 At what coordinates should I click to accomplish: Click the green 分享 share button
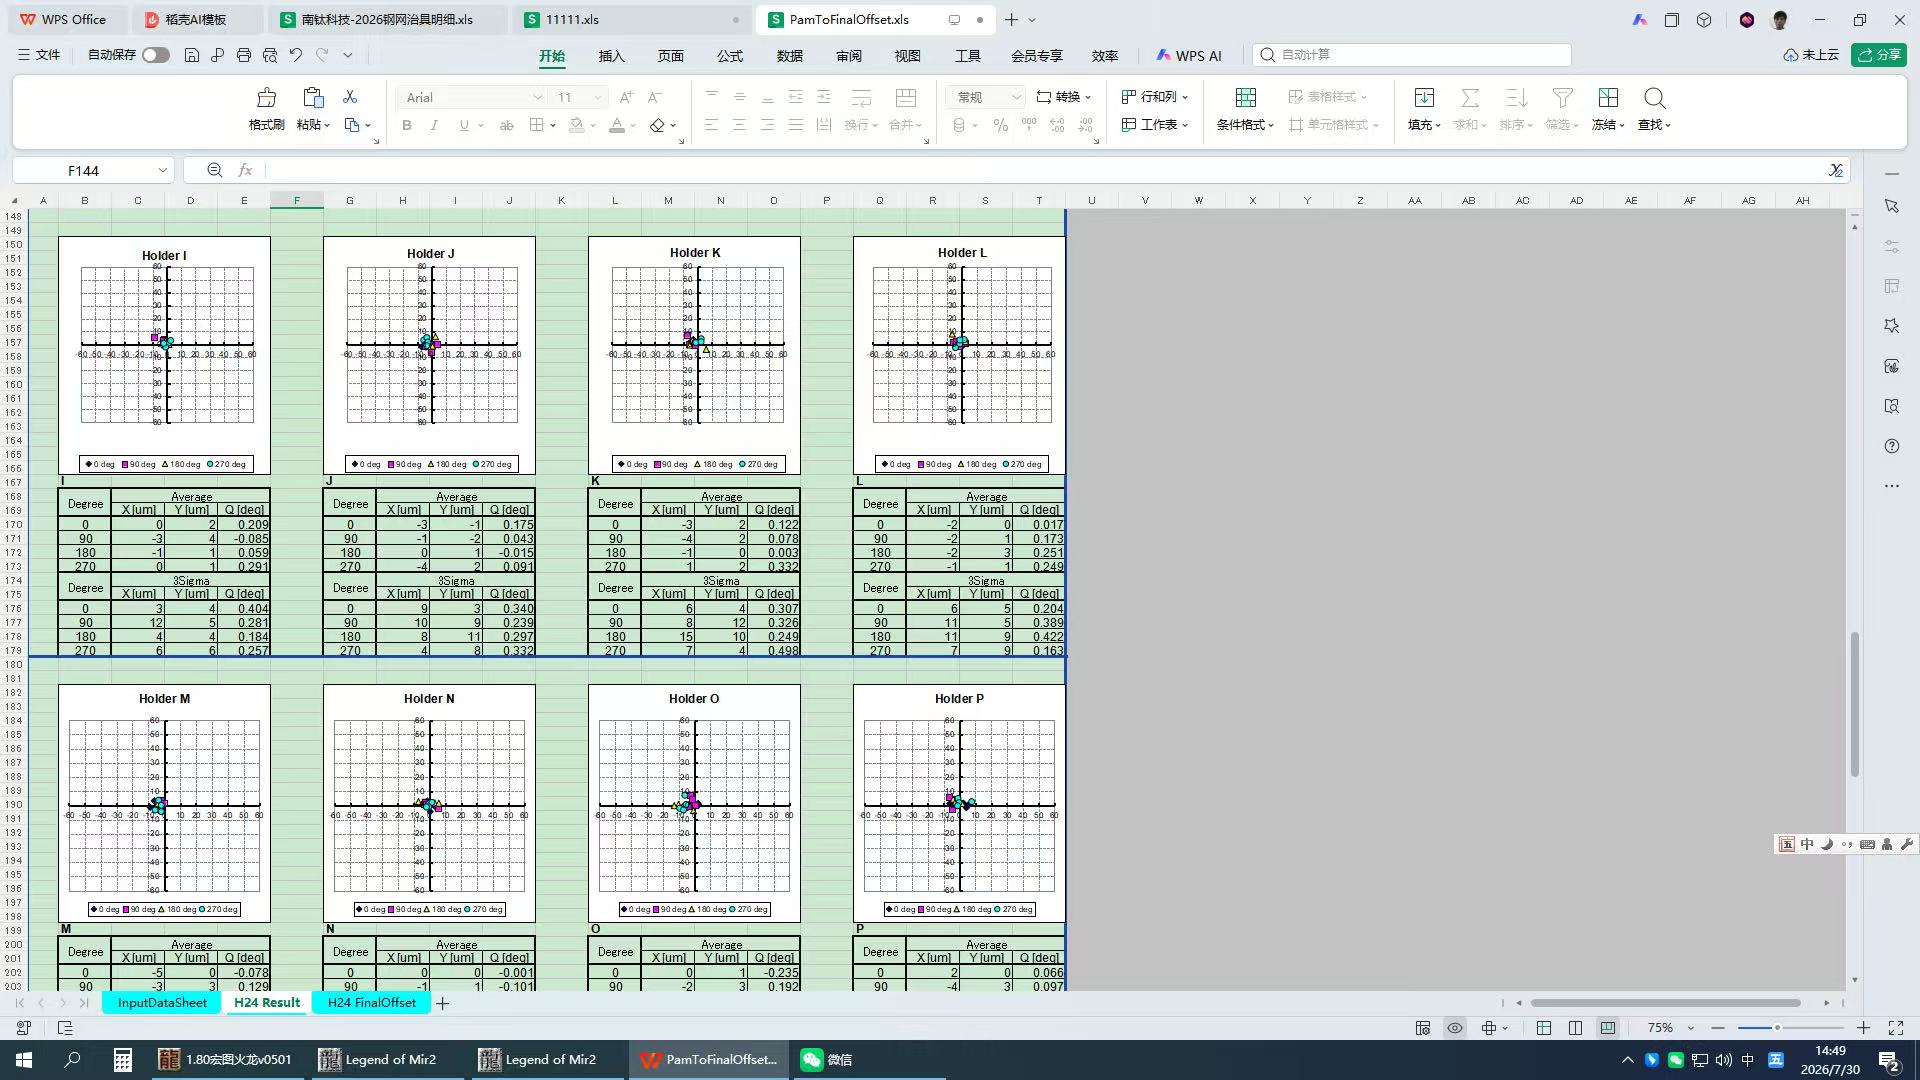(x=1879, y=55)
